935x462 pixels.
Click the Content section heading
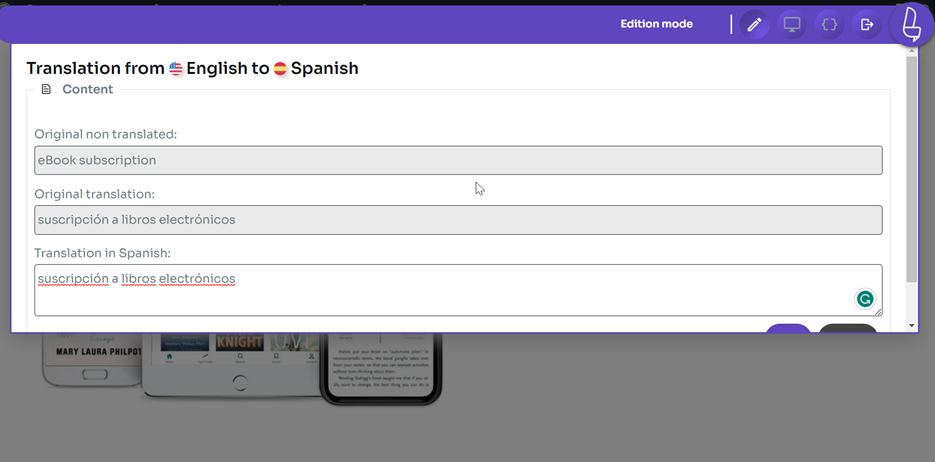88,89
